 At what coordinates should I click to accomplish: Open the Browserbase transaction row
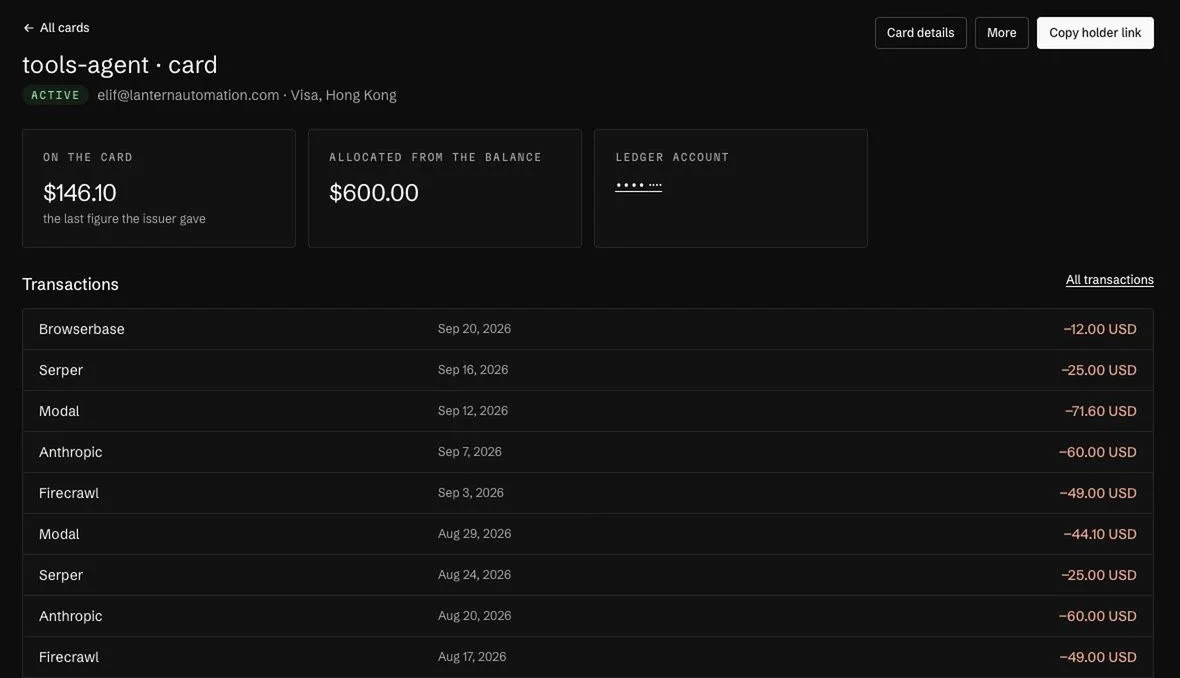588,329
